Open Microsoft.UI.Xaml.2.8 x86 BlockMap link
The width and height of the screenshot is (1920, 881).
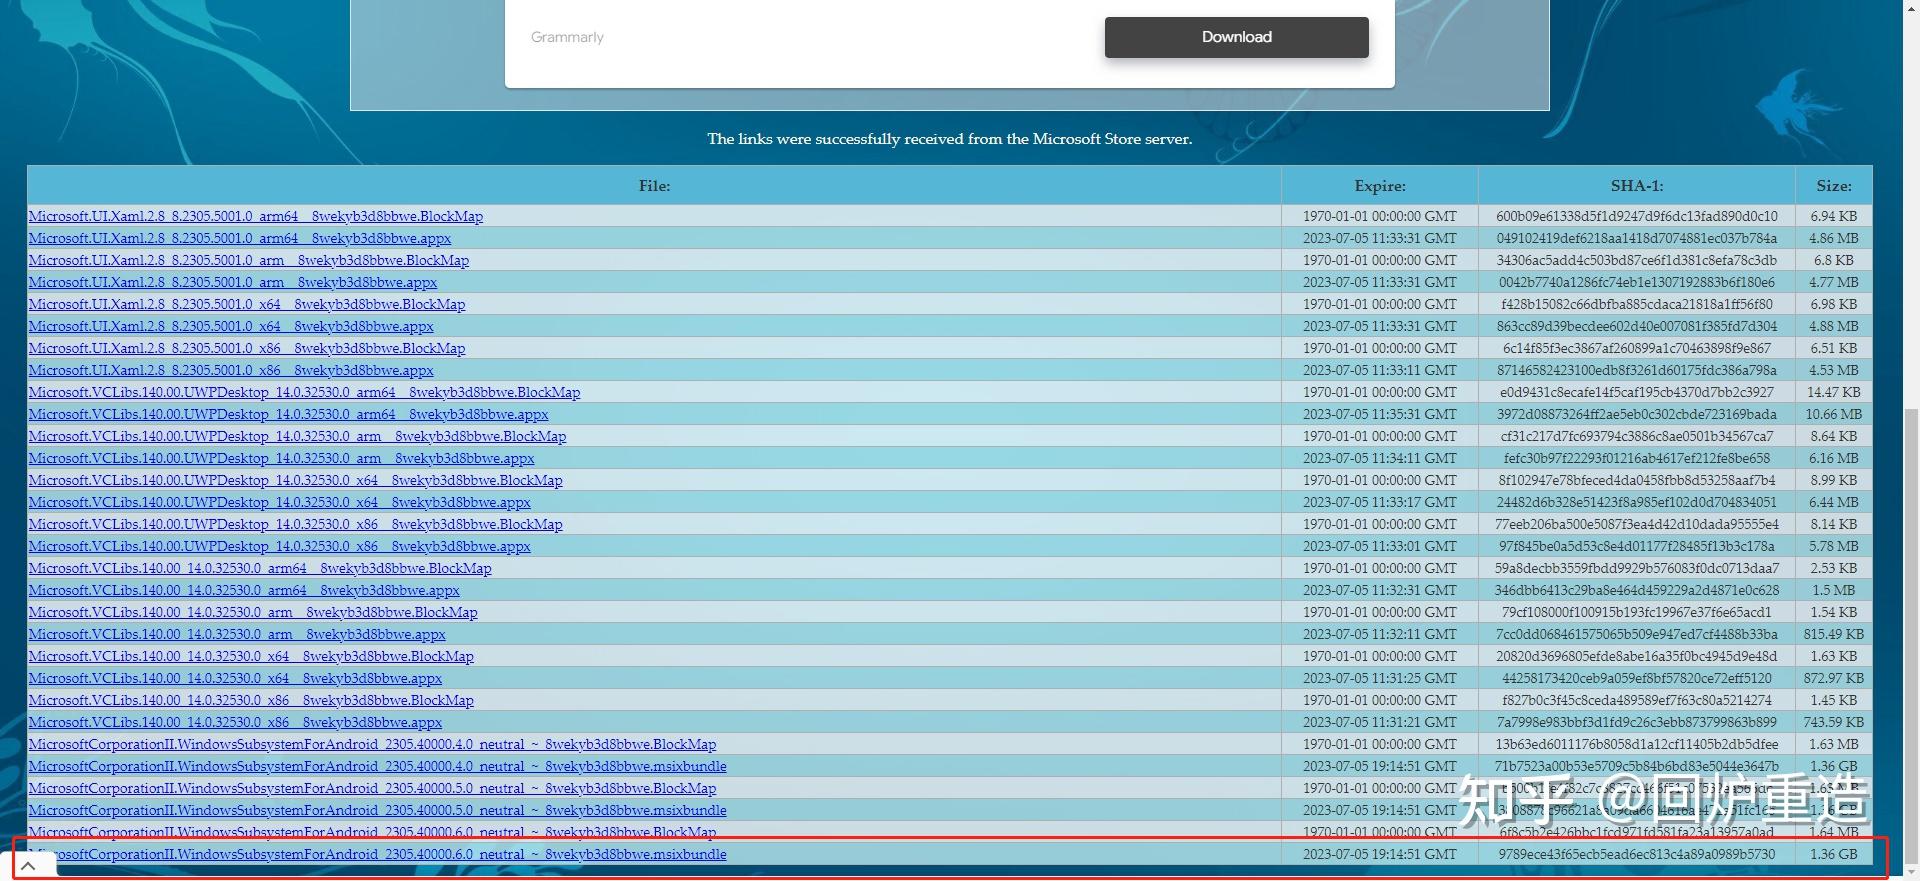(246, 348)
